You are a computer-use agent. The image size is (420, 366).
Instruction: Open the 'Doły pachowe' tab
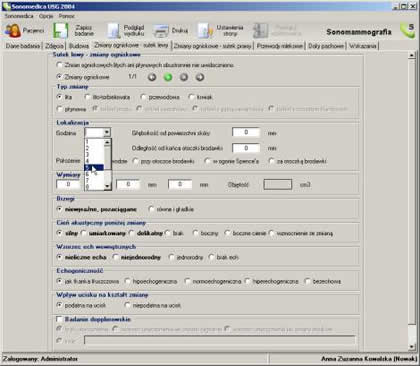326,46
